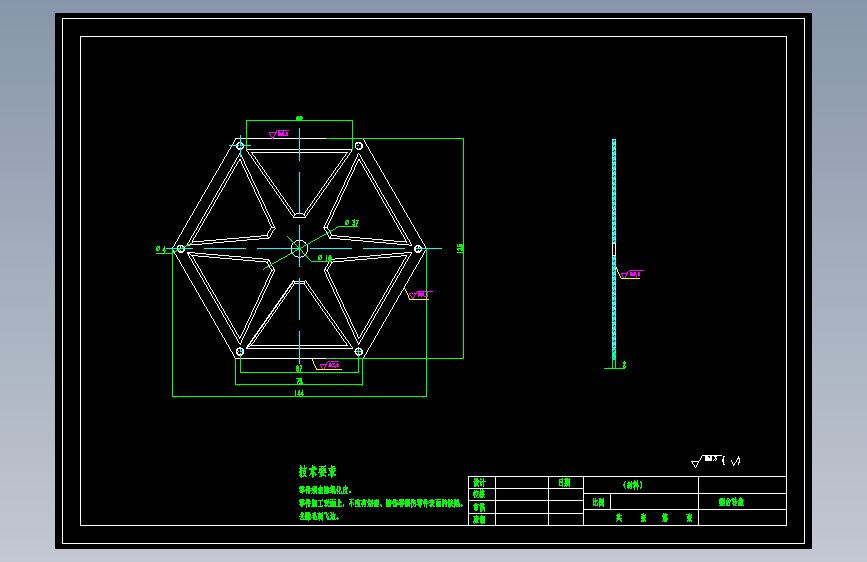The width and height of the screenshot is (867, 562).
Task: Click the Ø 16 center hole dimension label
Action: pyautogui.click(x=325, y=258)
